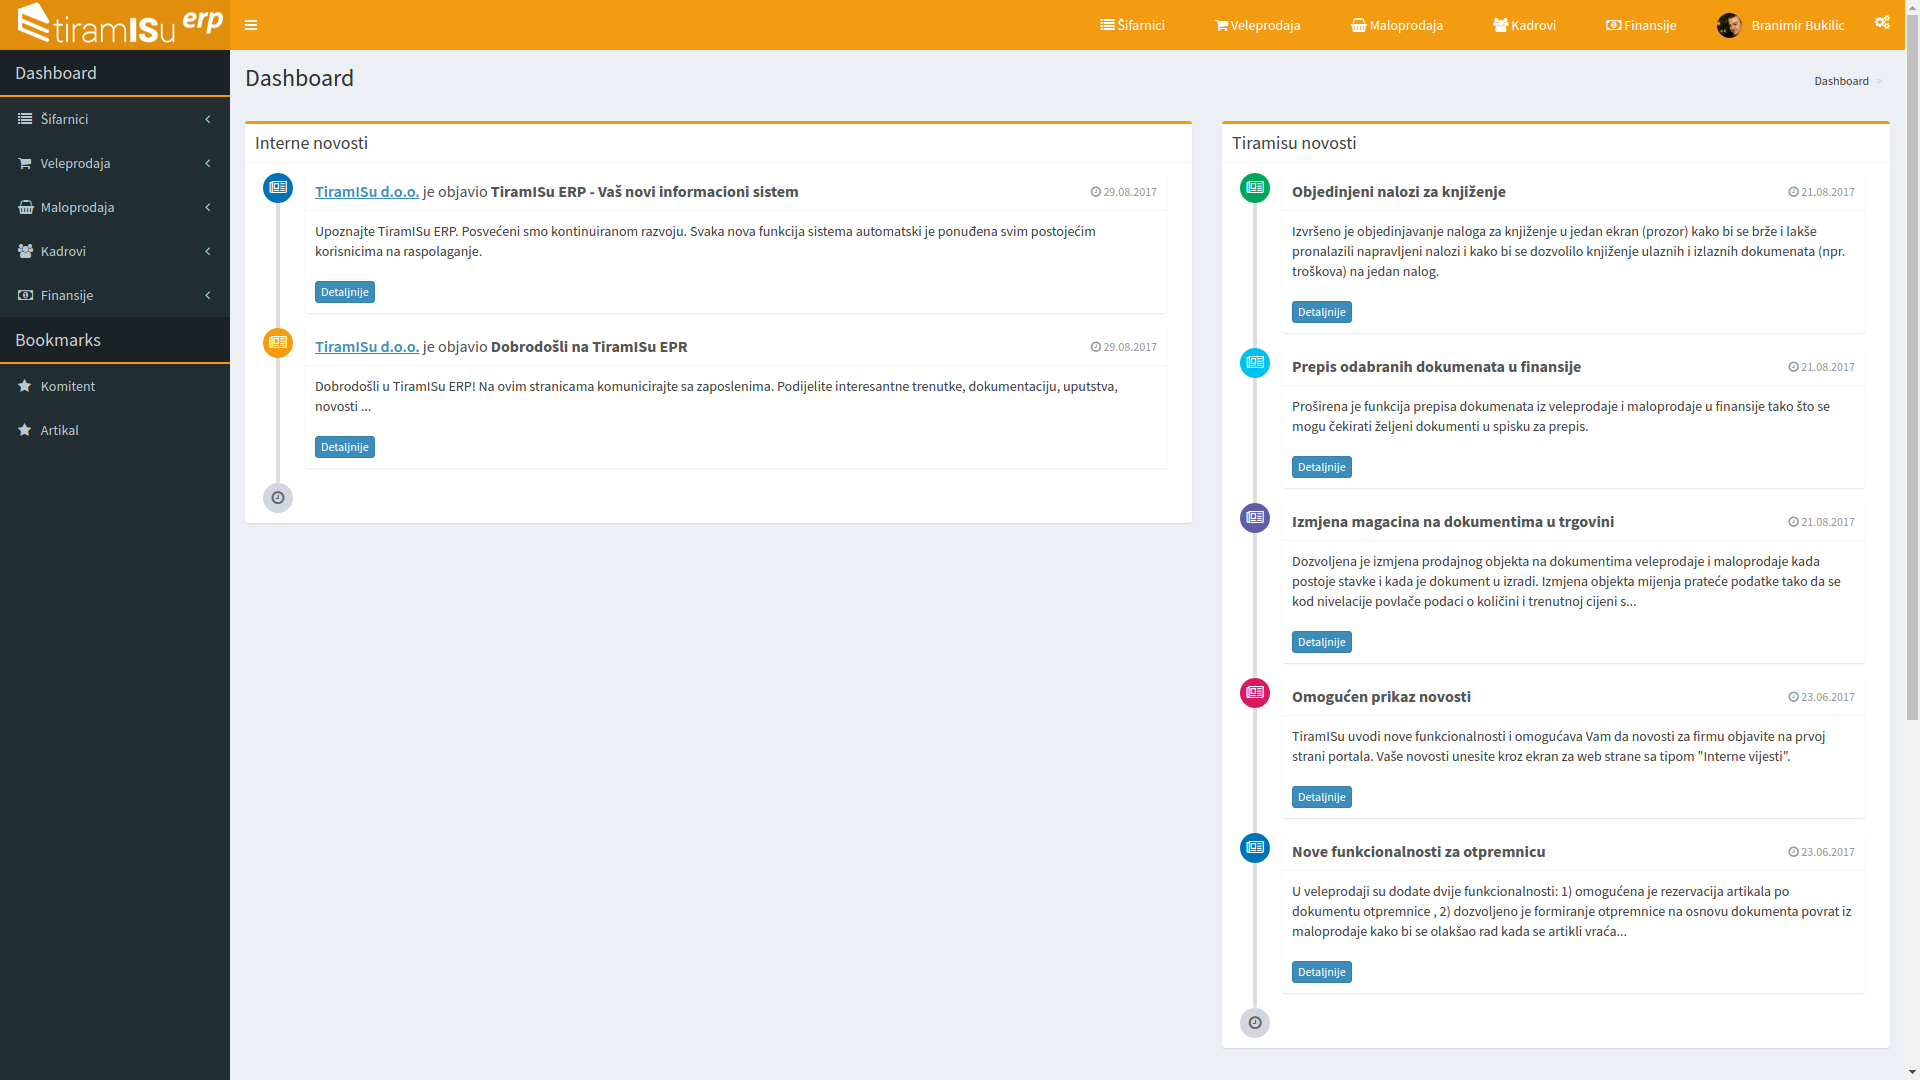The width and height of the screenshot is (1920, 1080).
Task: Click the clock icon ending the Interne novosti timeline
Action: [x=278, y=498]
